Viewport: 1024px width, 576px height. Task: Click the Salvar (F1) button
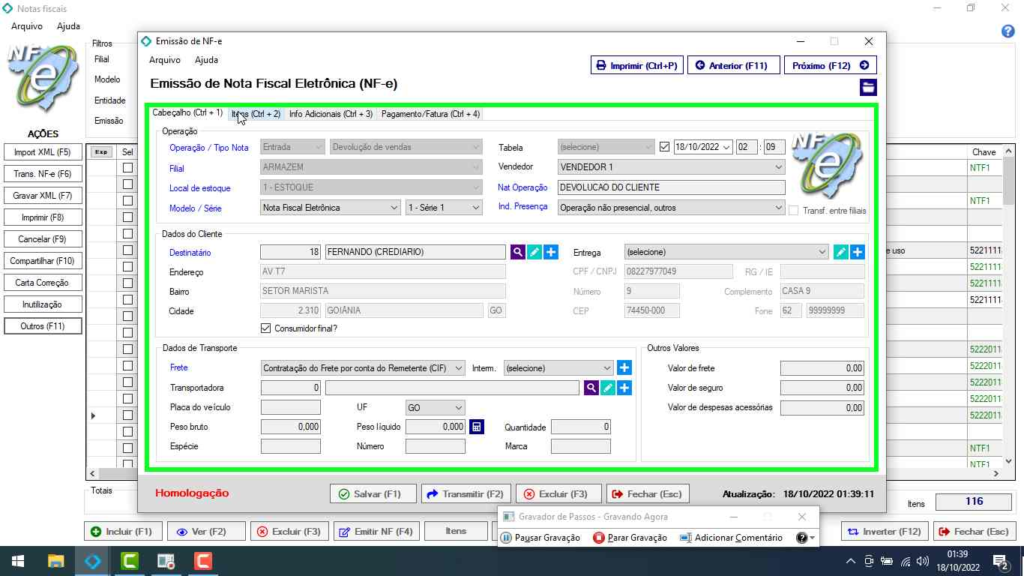(x=370, y=494)
